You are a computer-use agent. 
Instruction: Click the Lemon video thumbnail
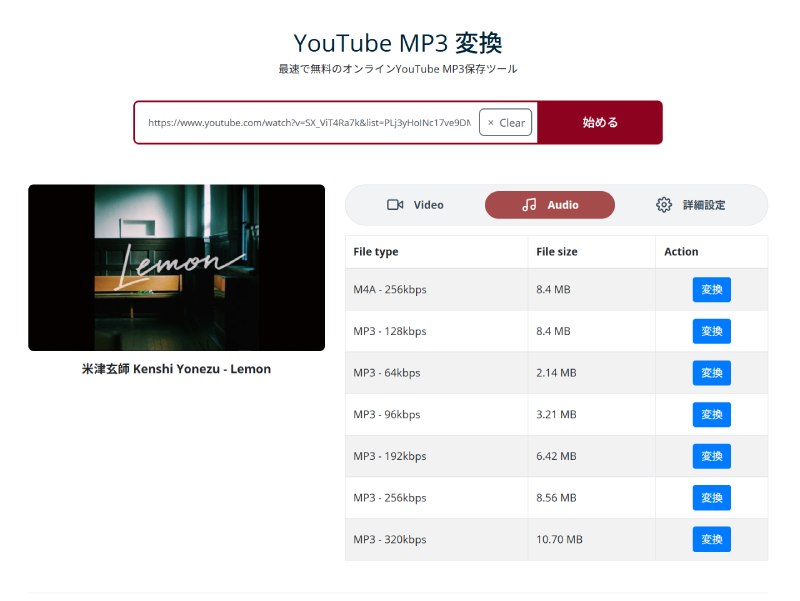(177, 267)
